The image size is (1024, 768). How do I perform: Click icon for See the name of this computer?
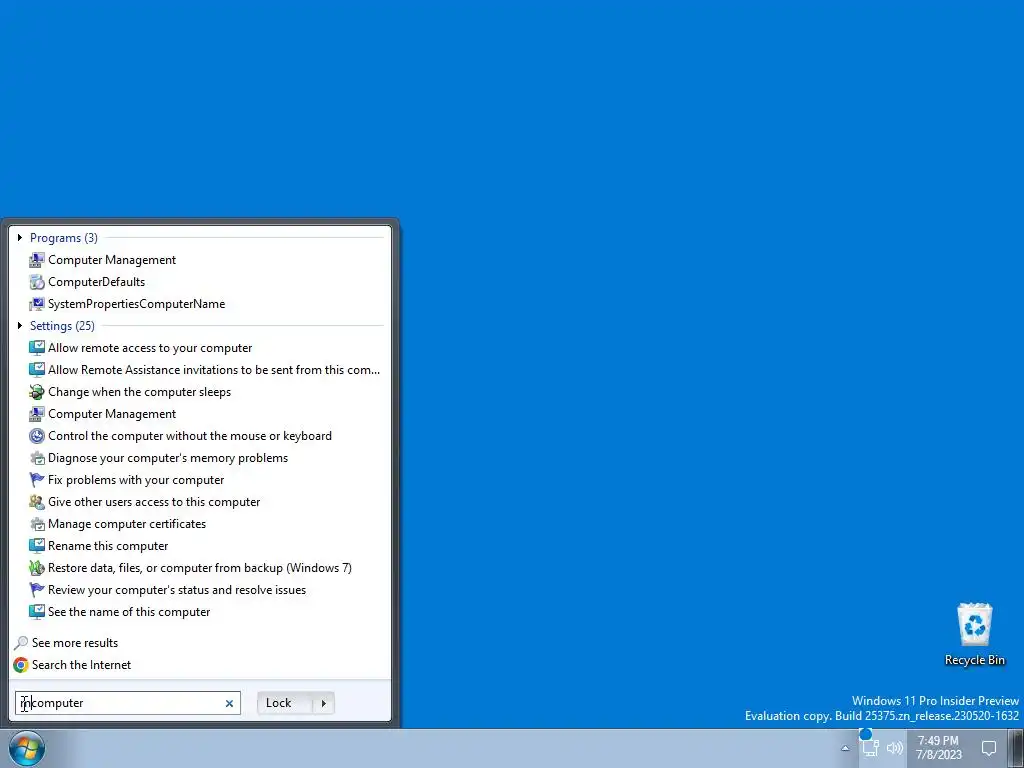pyautogui.click(x=37, y=612)
